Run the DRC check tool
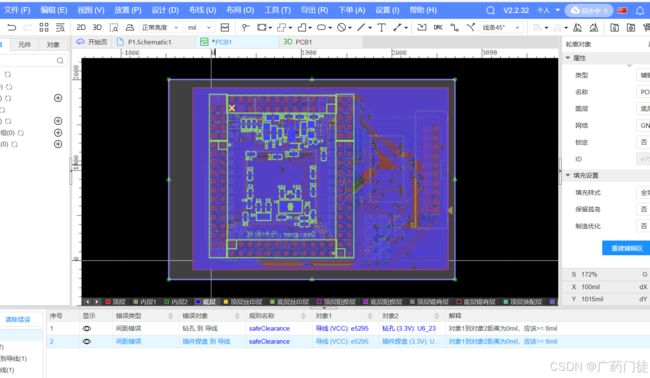Image resolution: width=650 pixels, height=378 pixels. 438,27
